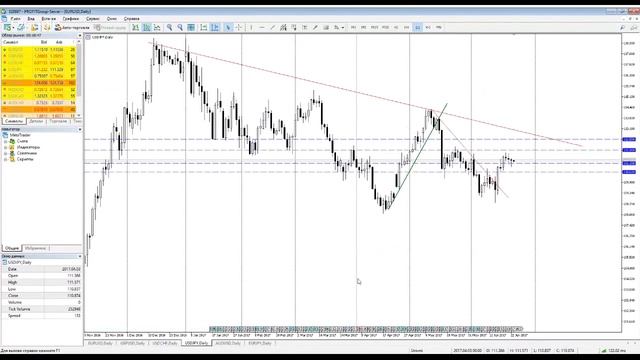This screenshot has height=360, width=640.
Task: Select the crosshair tool
Action: point(239,27)
